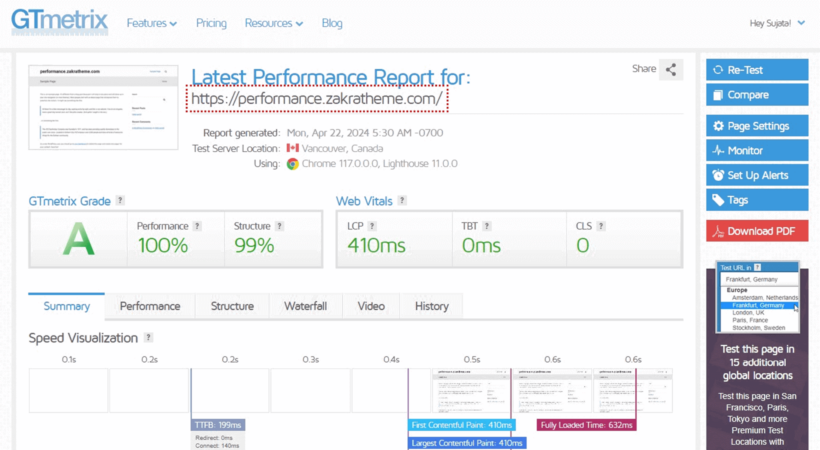Open the Performance score help question mark
Screen dimensions: 820x450
pos(197,226)
